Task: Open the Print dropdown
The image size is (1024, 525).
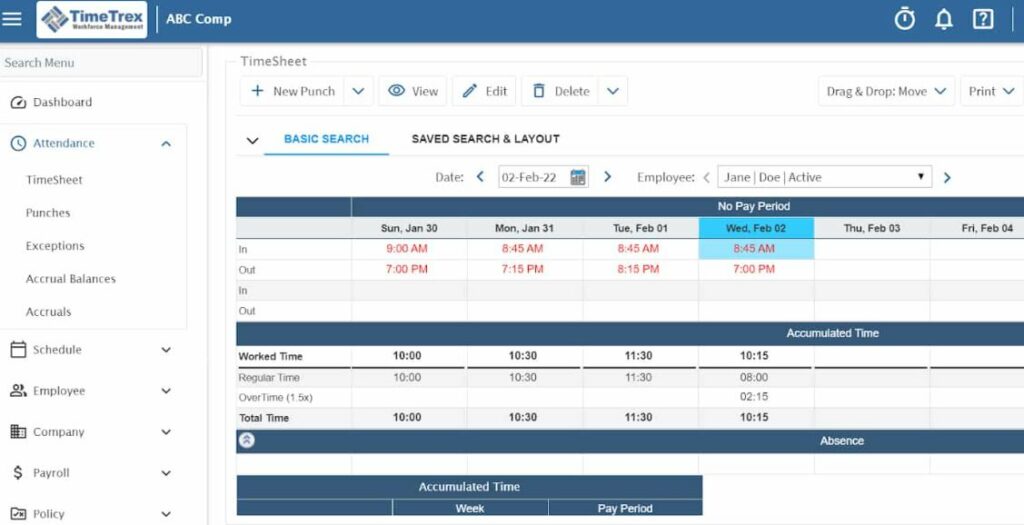Action: [991, 91]
